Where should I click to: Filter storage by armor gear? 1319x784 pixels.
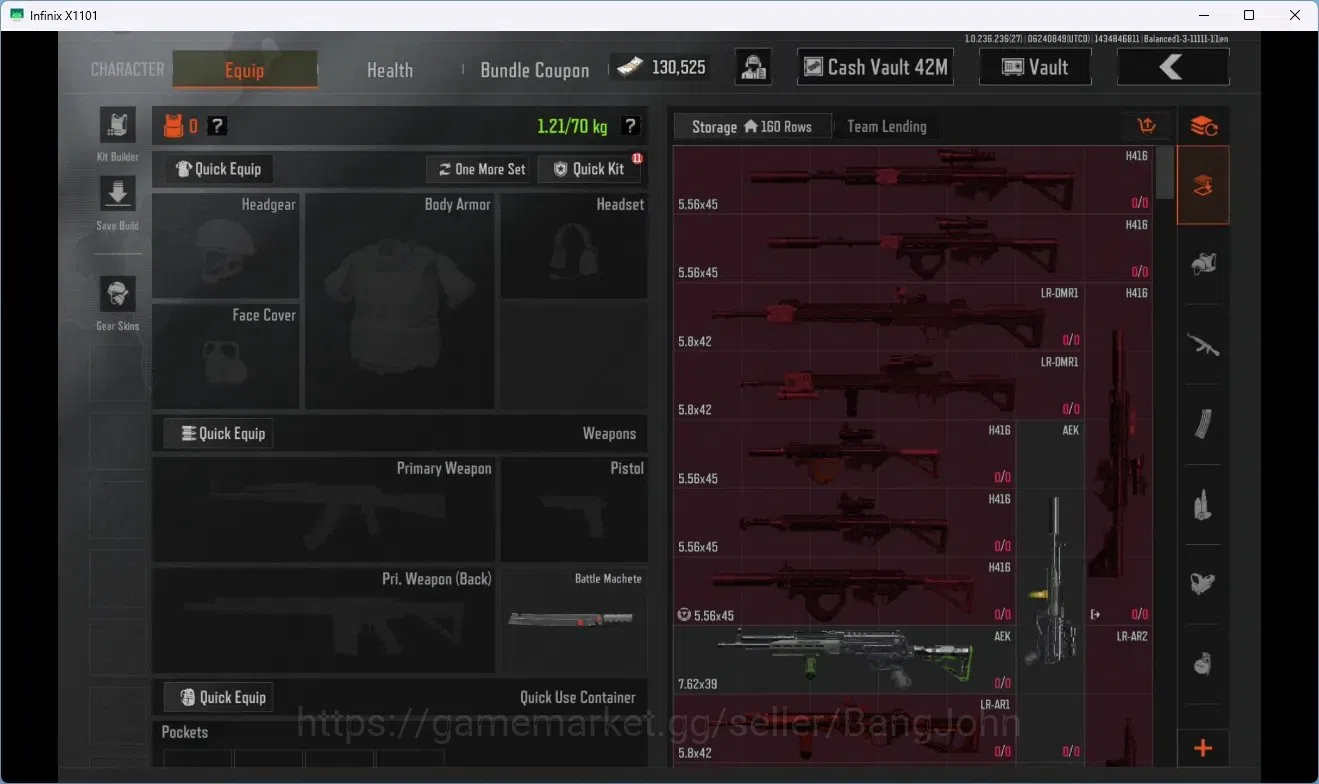pyautogui.click(x=1203, y=265)
